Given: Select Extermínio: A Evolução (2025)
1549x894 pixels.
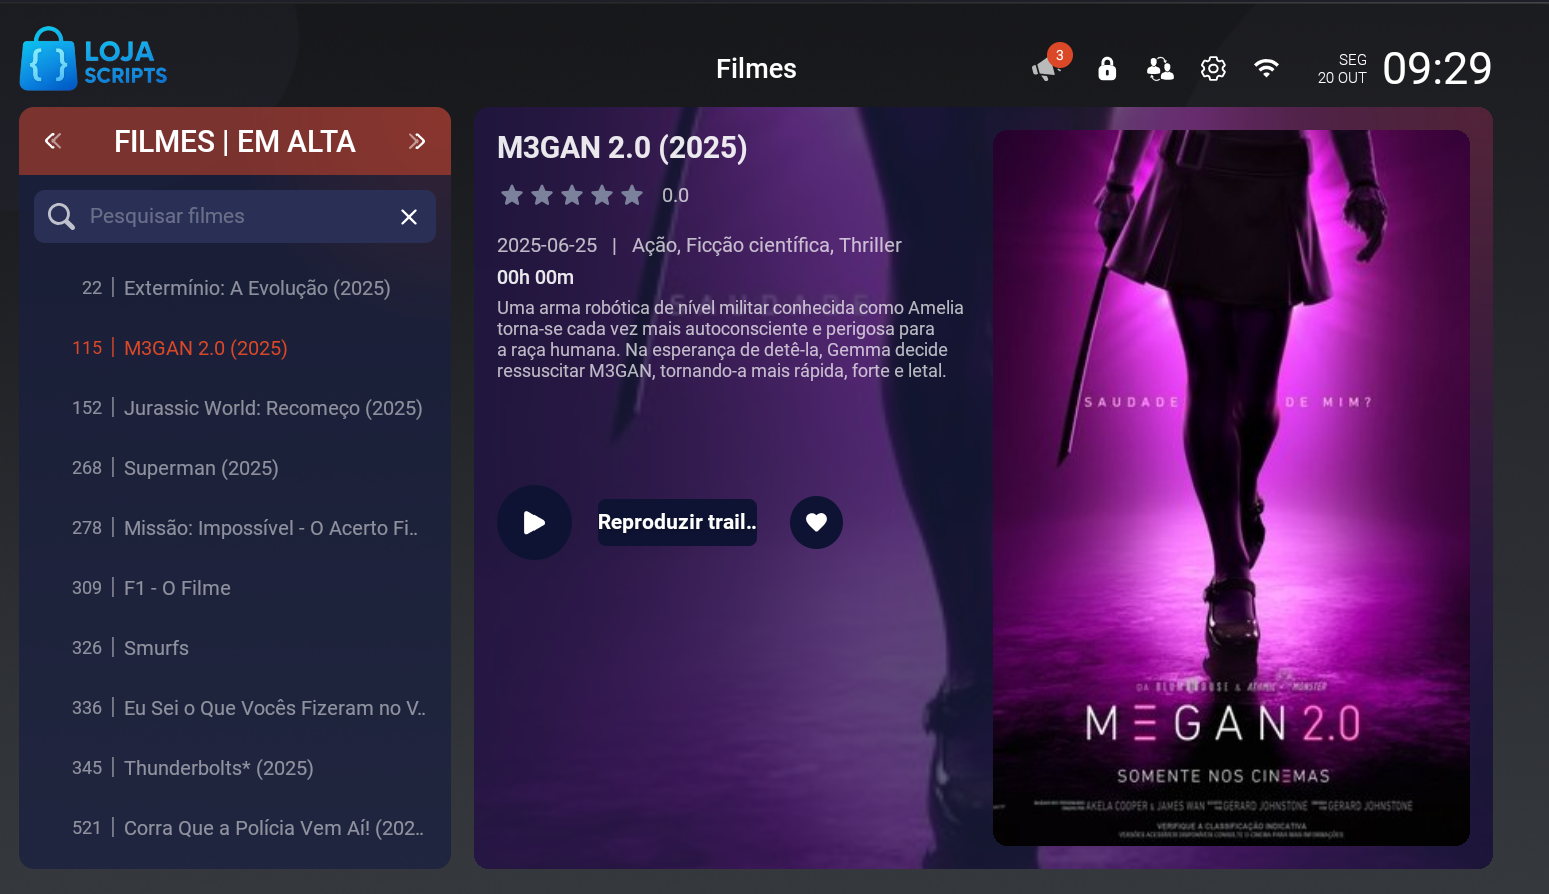Looking at the screenshot, I should (256, 288).
